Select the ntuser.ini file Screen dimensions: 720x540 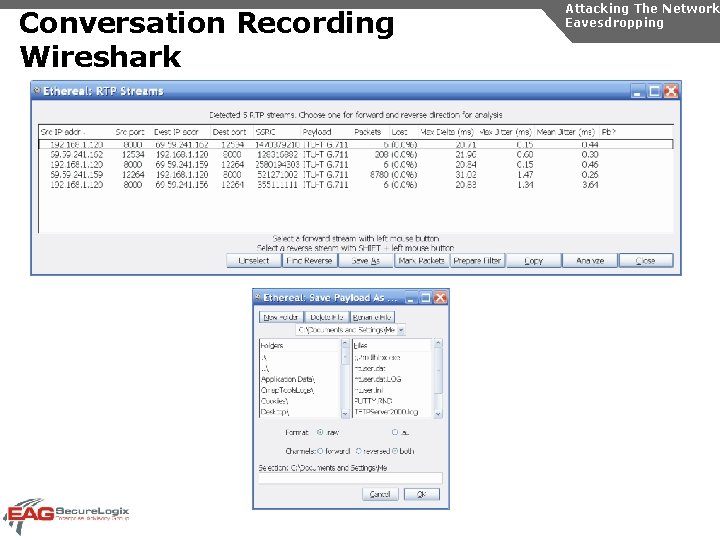(x=369, y=390)
